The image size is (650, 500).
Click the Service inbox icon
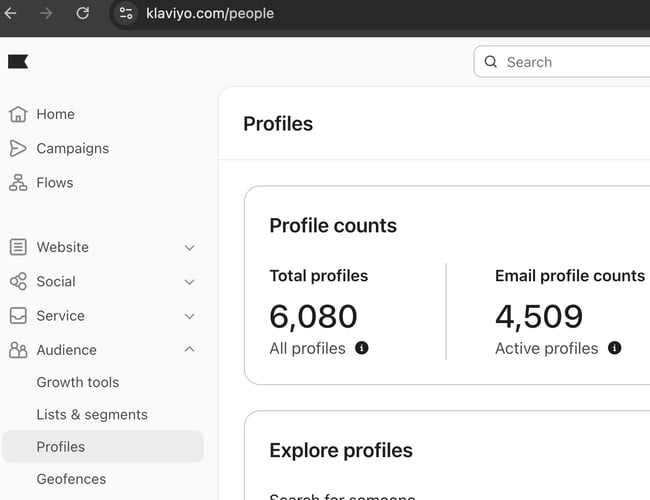coord(18,316)
